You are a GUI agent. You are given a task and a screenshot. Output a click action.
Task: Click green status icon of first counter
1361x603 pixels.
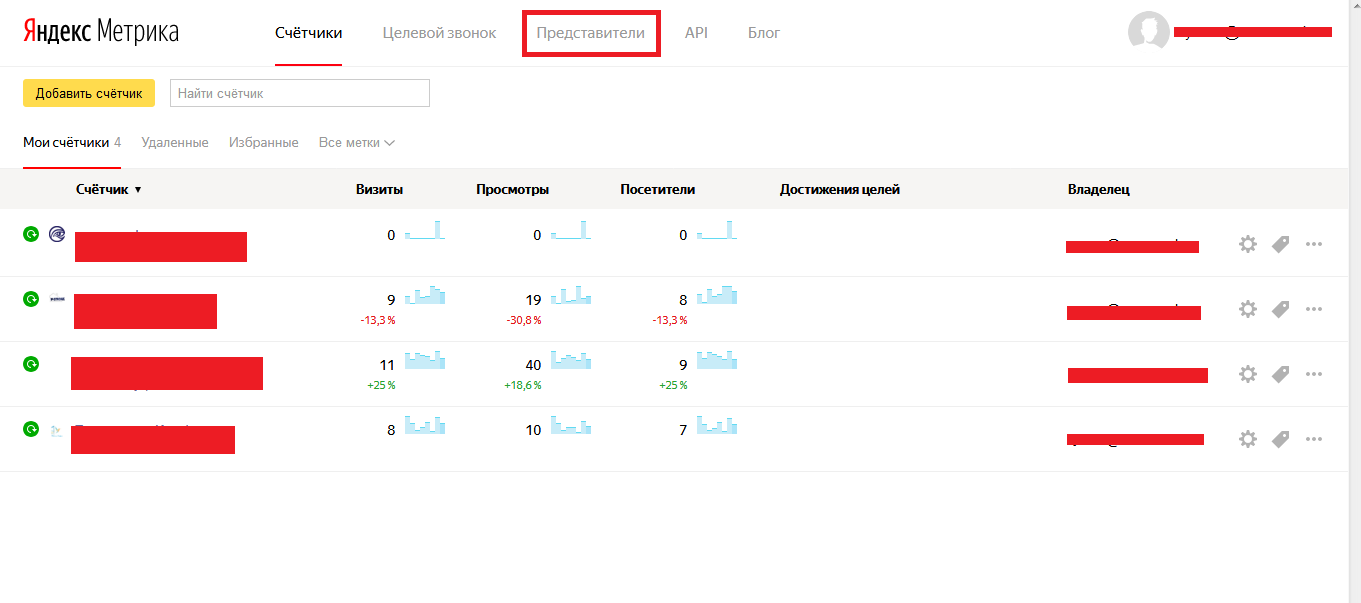coord(31,234)
